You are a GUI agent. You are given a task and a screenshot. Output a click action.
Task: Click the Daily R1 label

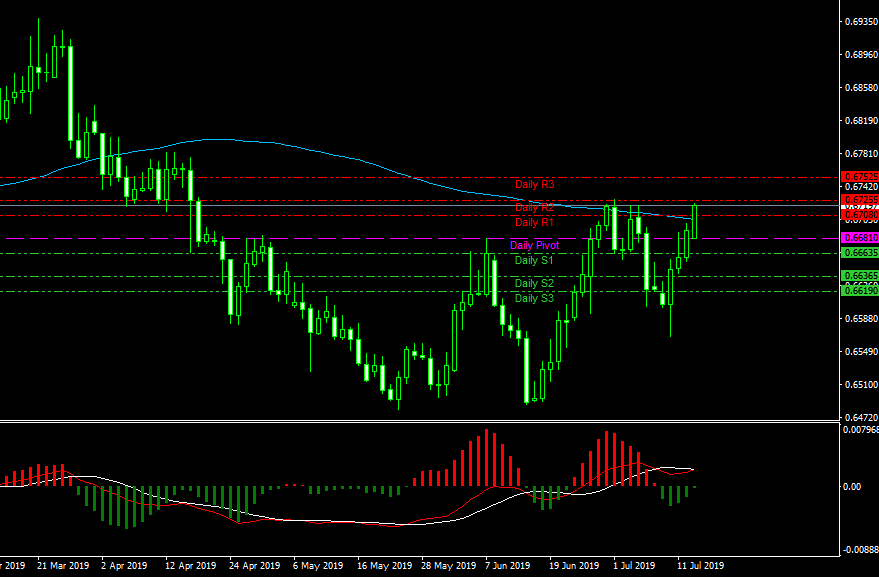pyautogui.click(x=534, y=223)
